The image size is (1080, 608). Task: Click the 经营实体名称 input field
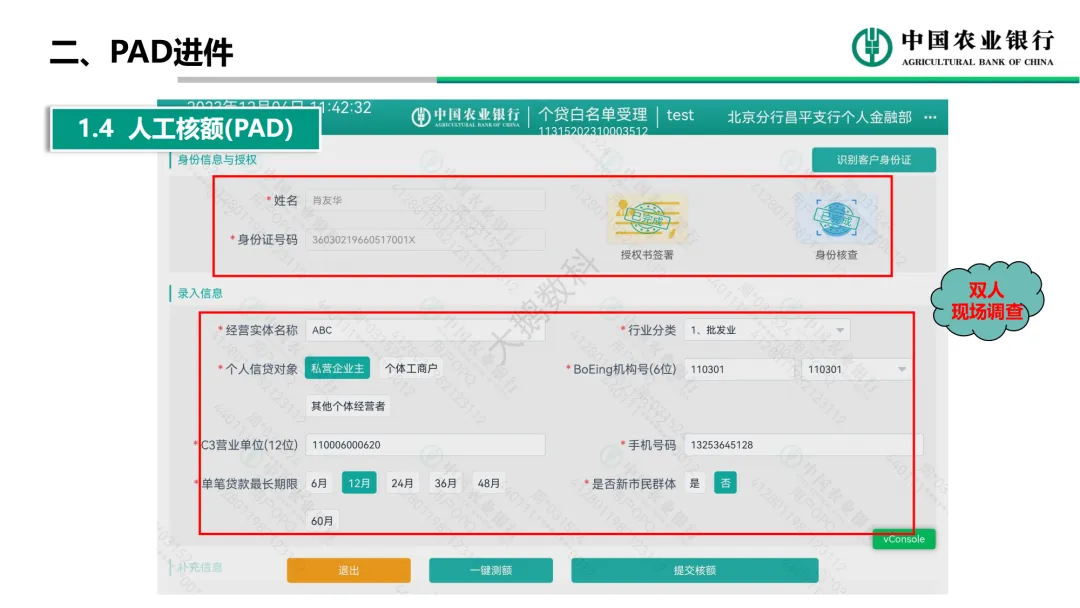tap(425, 330)
